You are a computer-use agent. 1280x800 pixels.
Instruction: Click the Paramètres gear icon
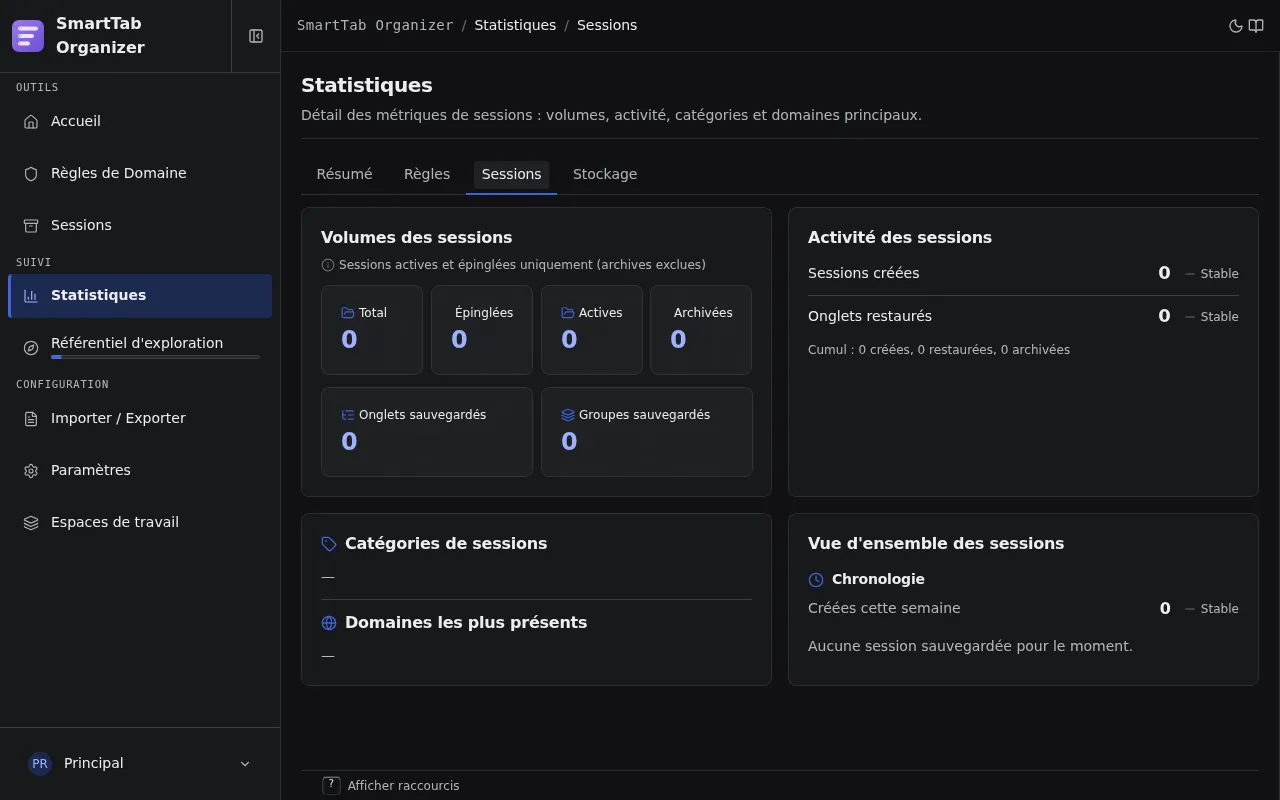tap(31, 471)
